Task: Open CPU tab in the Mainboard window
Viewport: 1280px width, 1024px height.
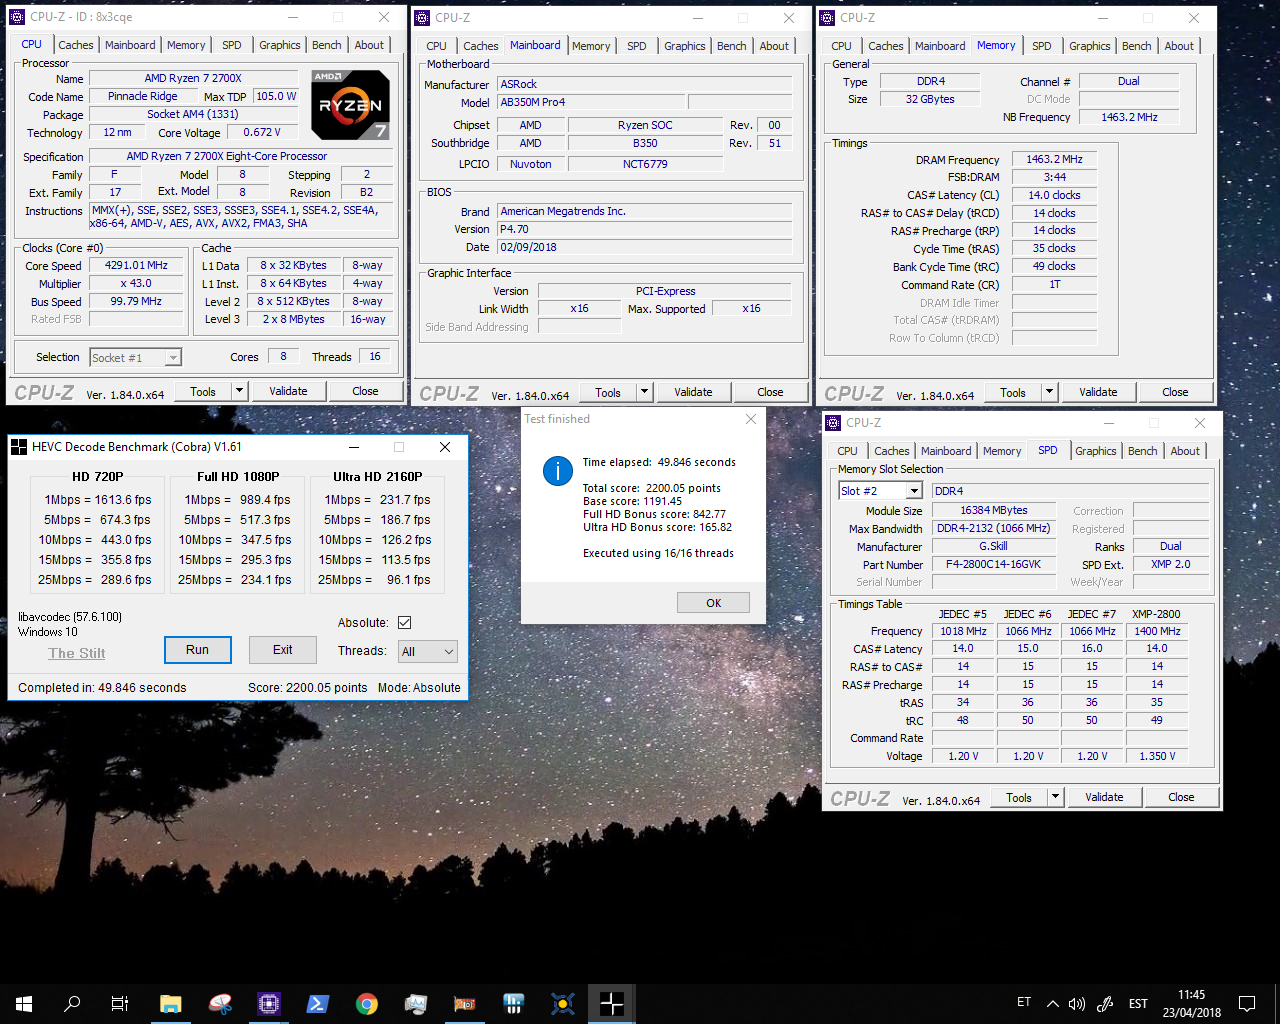Action: click(x=437, y=46)
